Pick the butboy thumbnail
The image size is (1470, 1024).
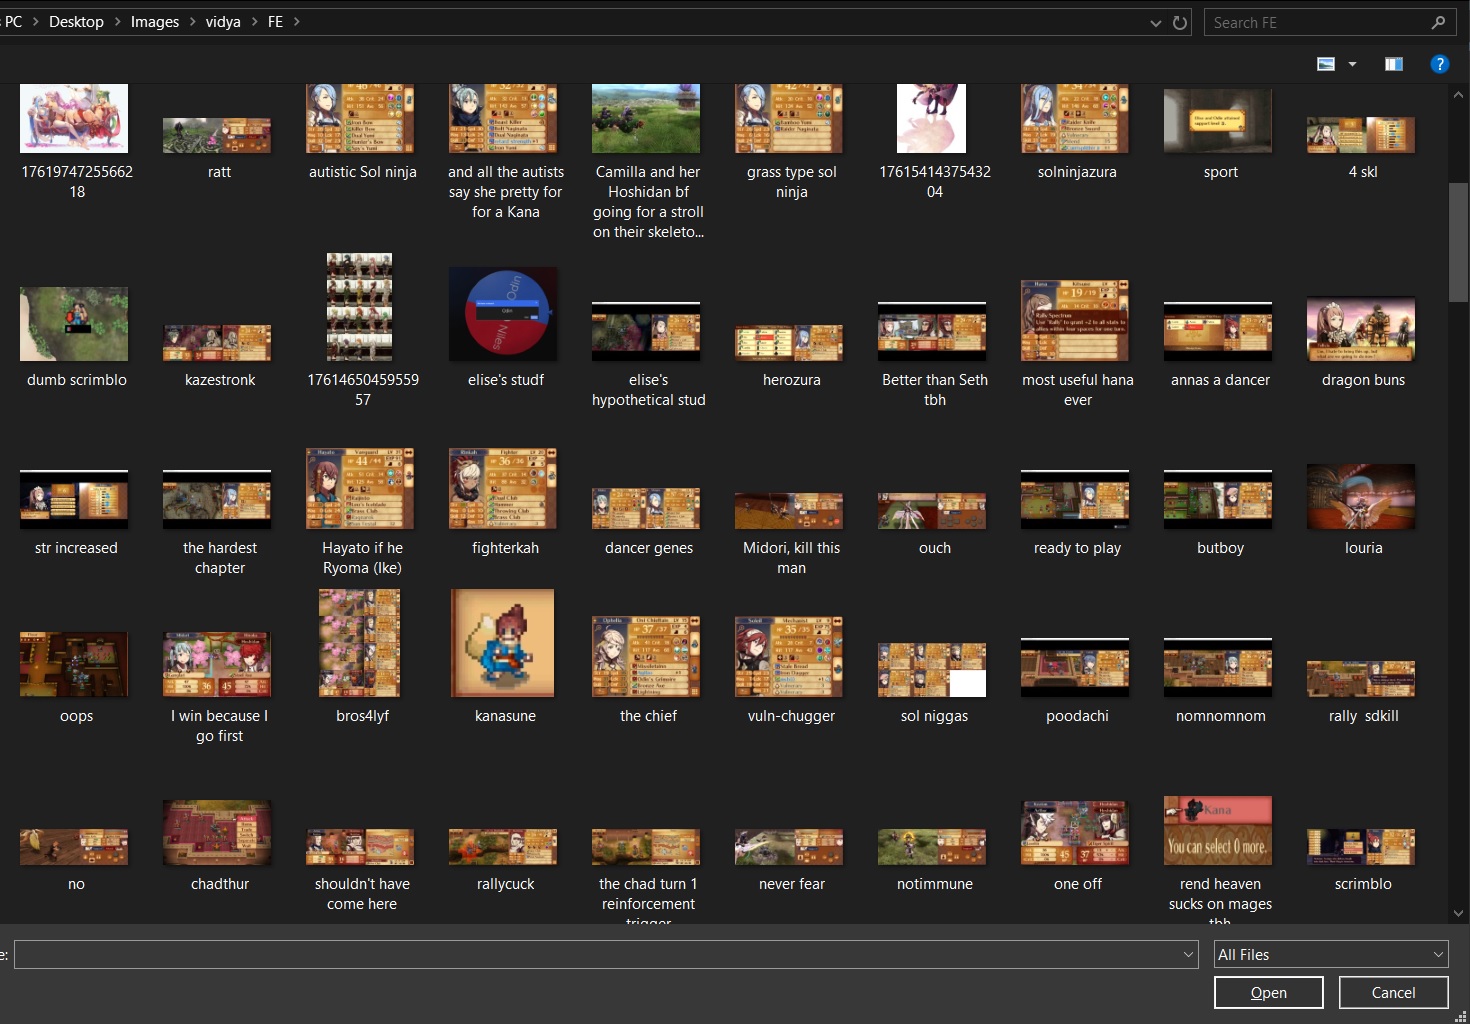tap(1218, 499)
